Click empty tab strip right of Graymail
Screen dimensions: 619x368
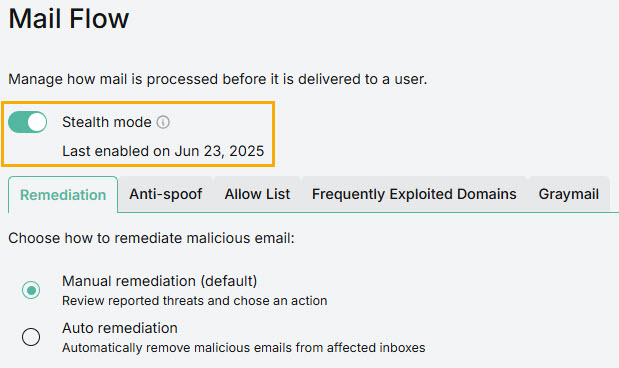(614, 194)
